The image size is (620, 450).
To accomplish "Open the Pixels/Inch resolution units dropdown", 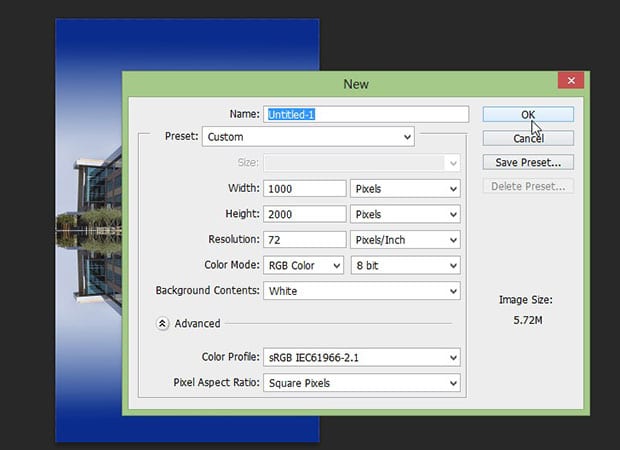I will 405,240.
